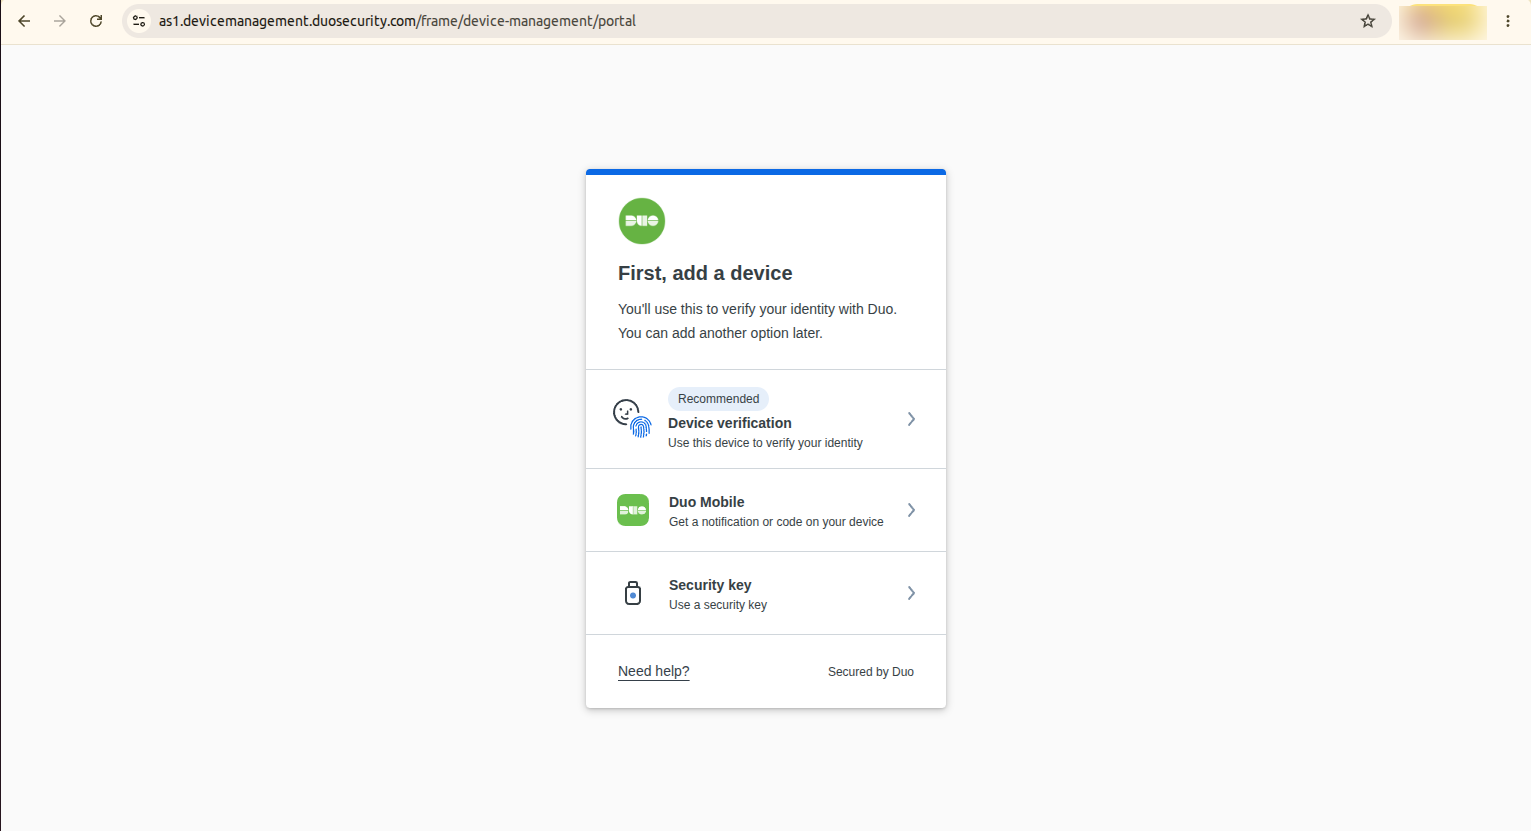
Task: Open Security key via its chevron arrow
Action: point(911,593)
